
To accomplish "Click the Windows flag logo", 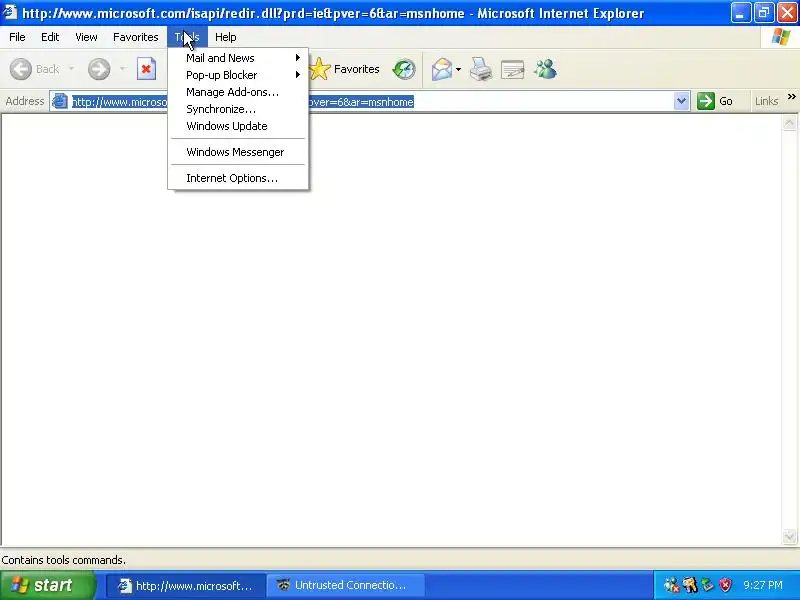I will click(x=781, y=37).
